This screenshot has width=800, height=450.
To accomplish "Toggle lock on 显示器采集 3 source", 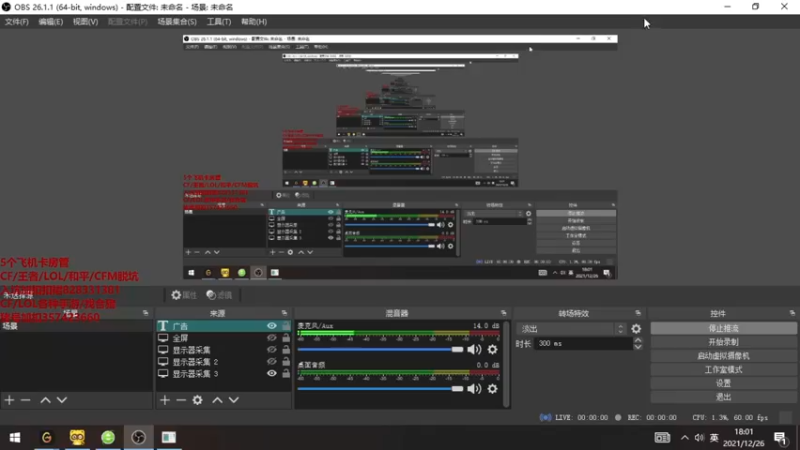I will point(286,373).
